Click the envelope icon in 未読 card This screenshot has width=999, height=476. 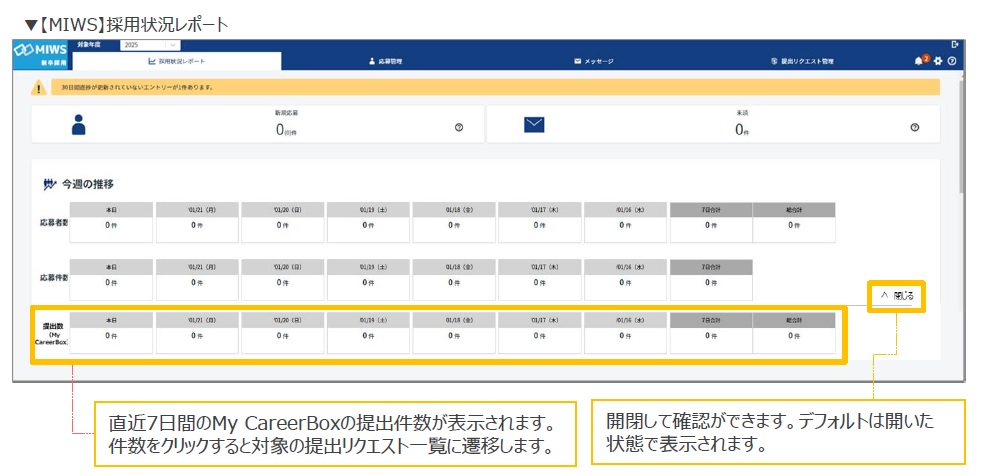(534, 125)
